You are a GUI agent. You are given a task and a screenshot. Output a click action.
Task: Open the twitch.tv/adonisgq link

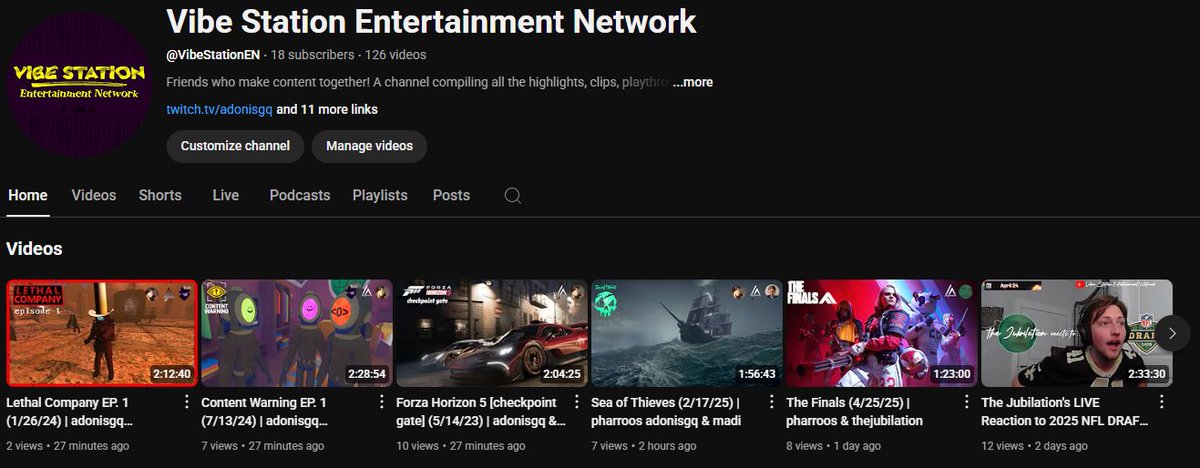click(x=218, y=109)
